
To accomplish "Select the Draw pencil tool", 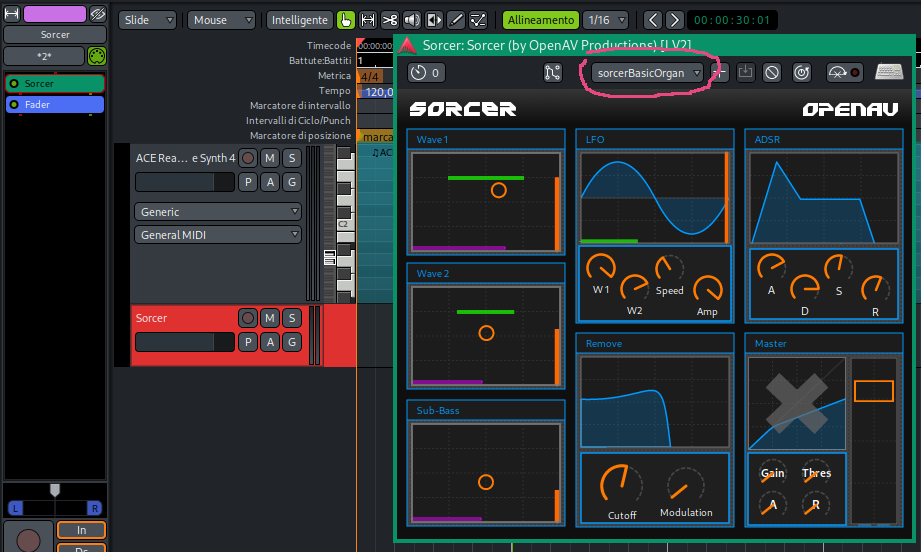I will pyautogui.click(x=456, y=20).
